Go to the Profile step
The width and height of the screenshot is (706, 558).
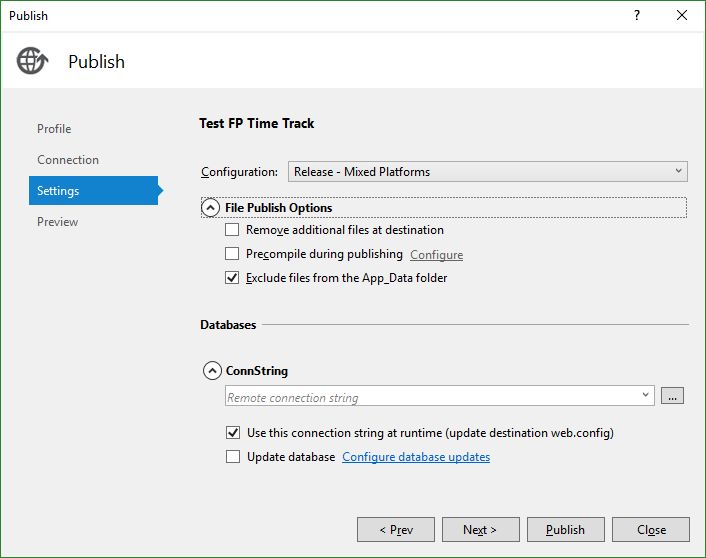[54, 129]
